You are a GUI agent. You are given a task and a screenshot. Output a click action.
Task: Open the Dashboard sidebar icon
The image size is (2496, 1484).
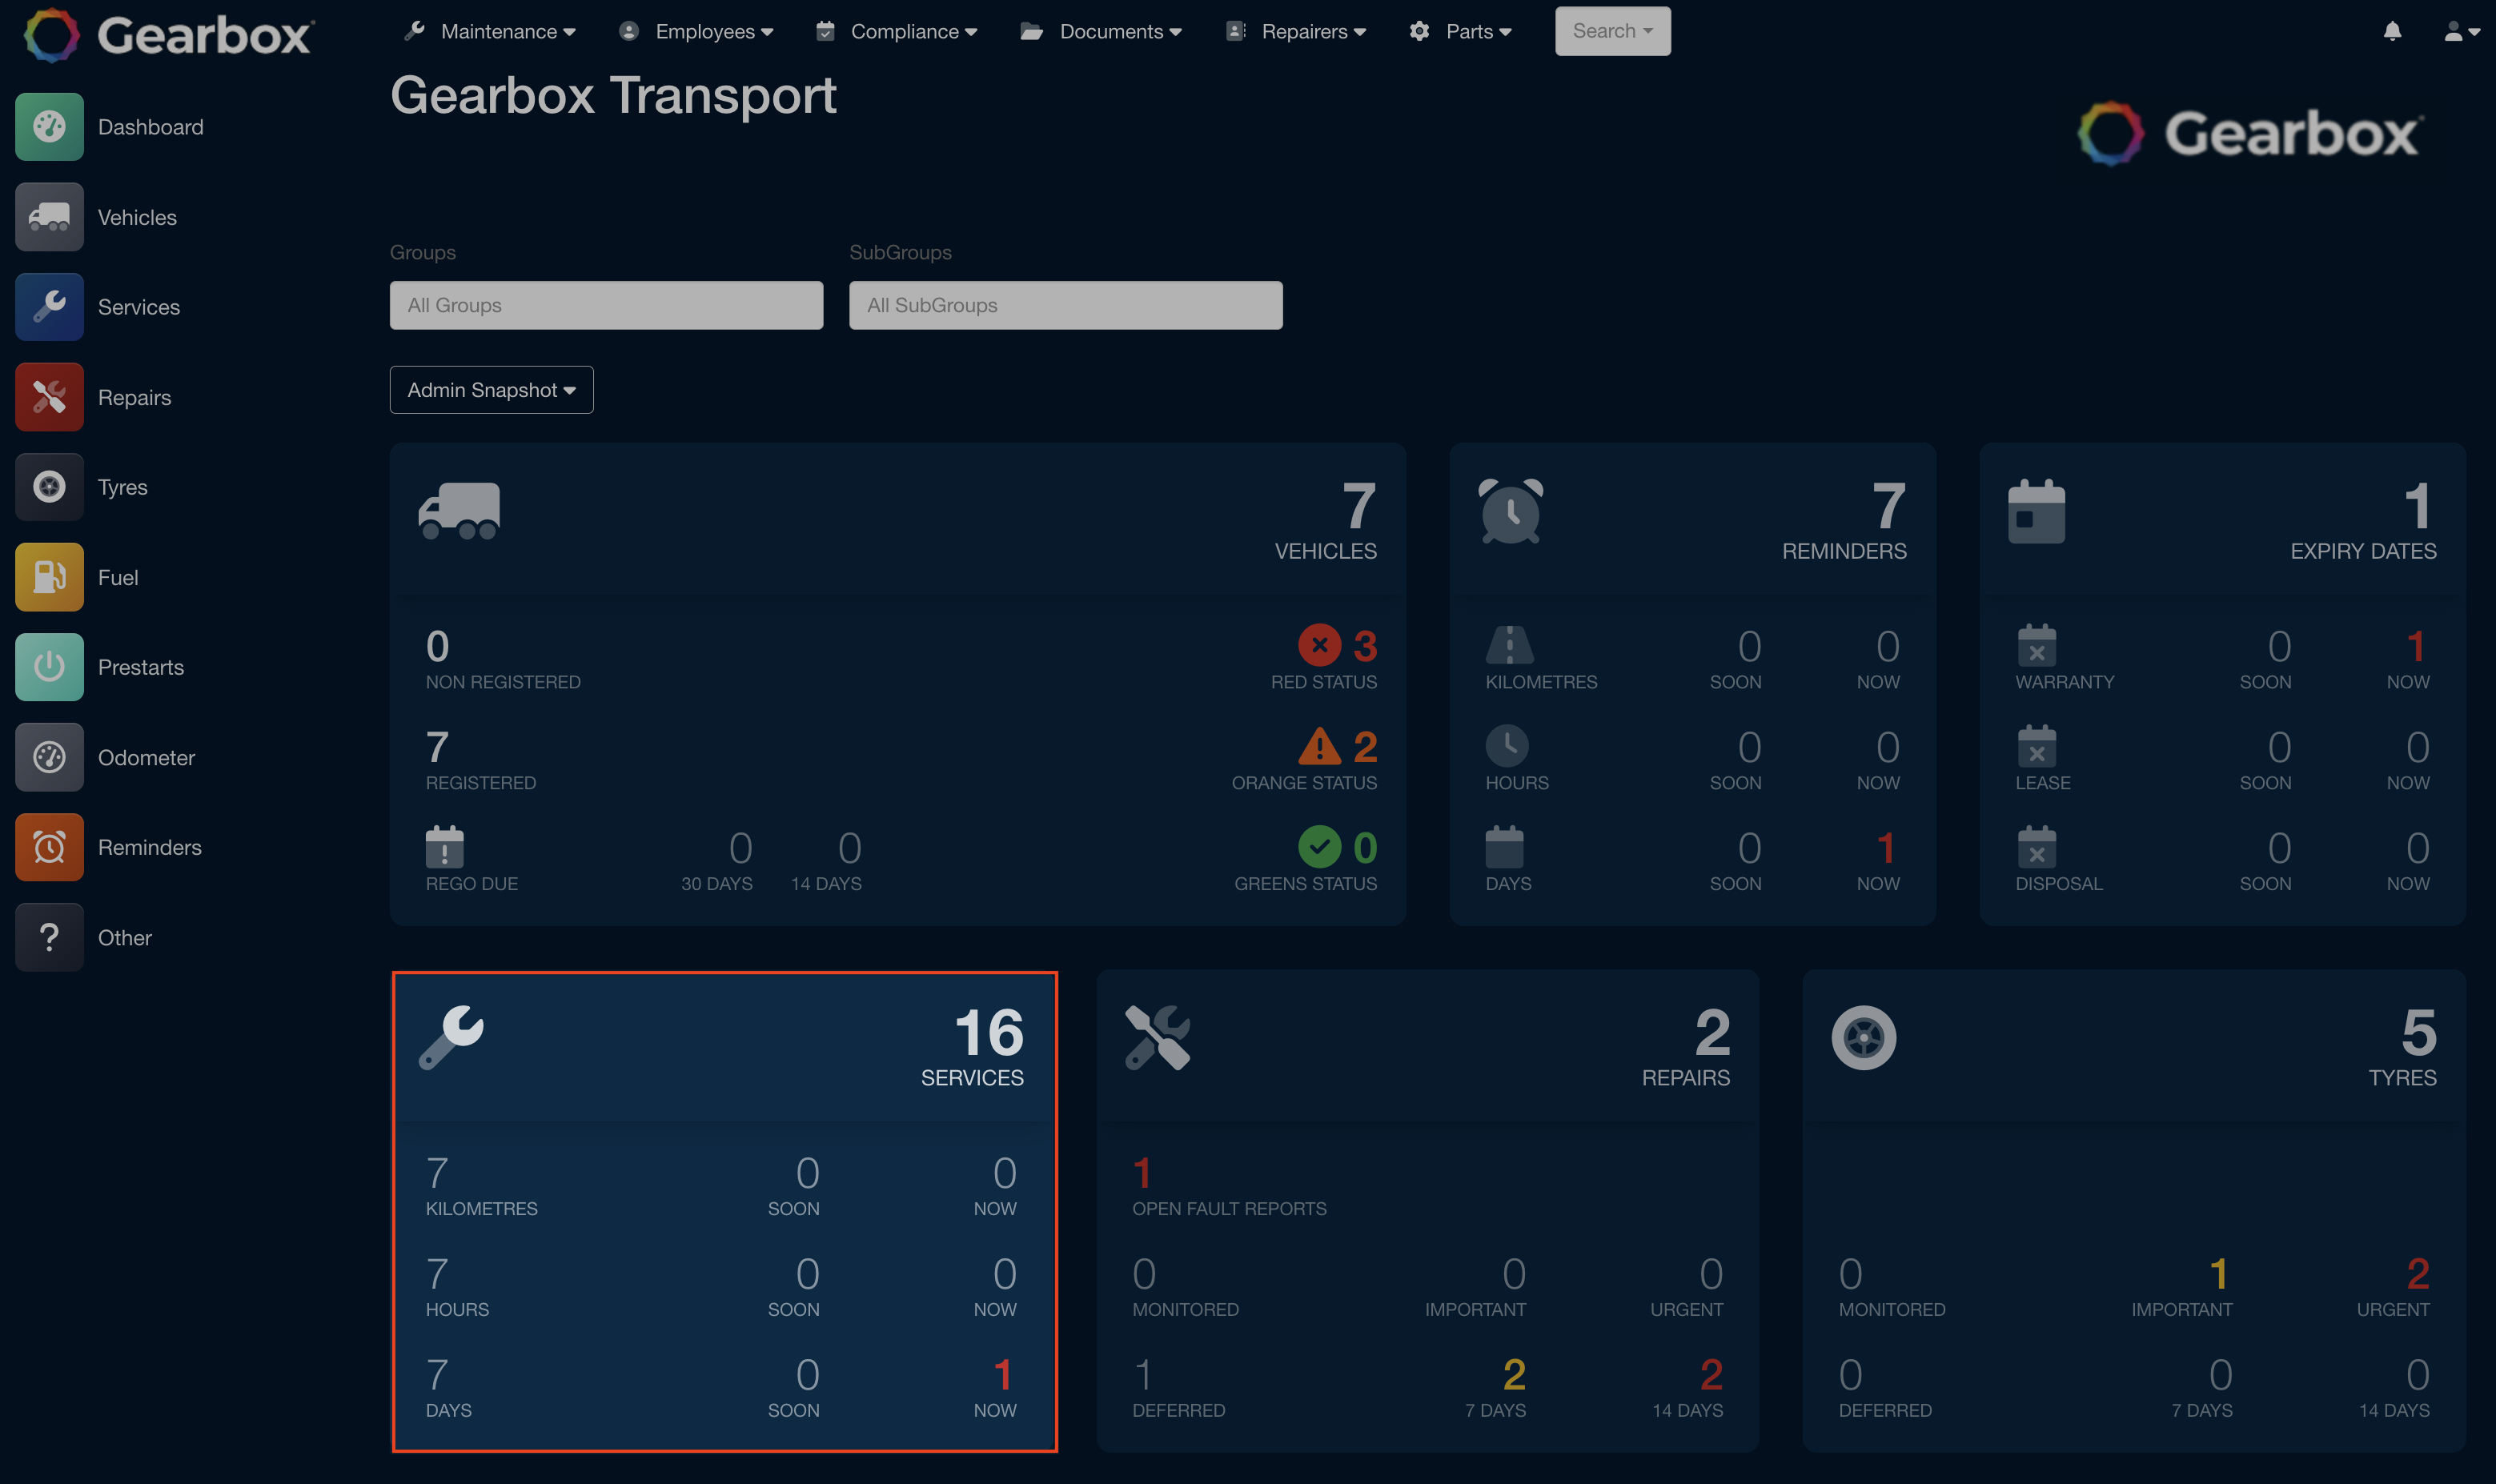[x=49, y=127]
